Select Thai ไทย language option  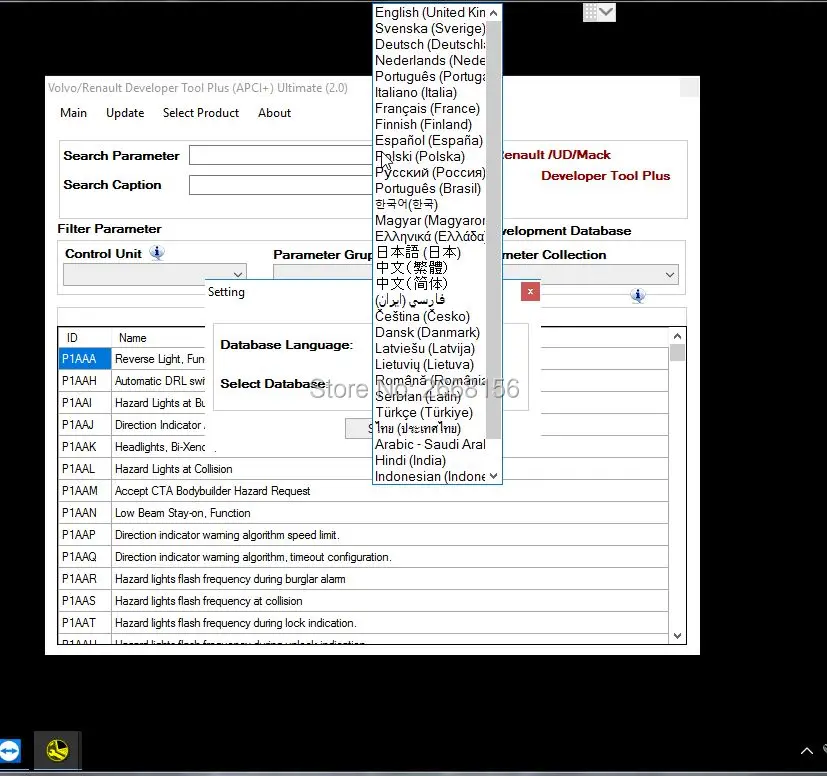pyautogui.click(x=430, y=428)
